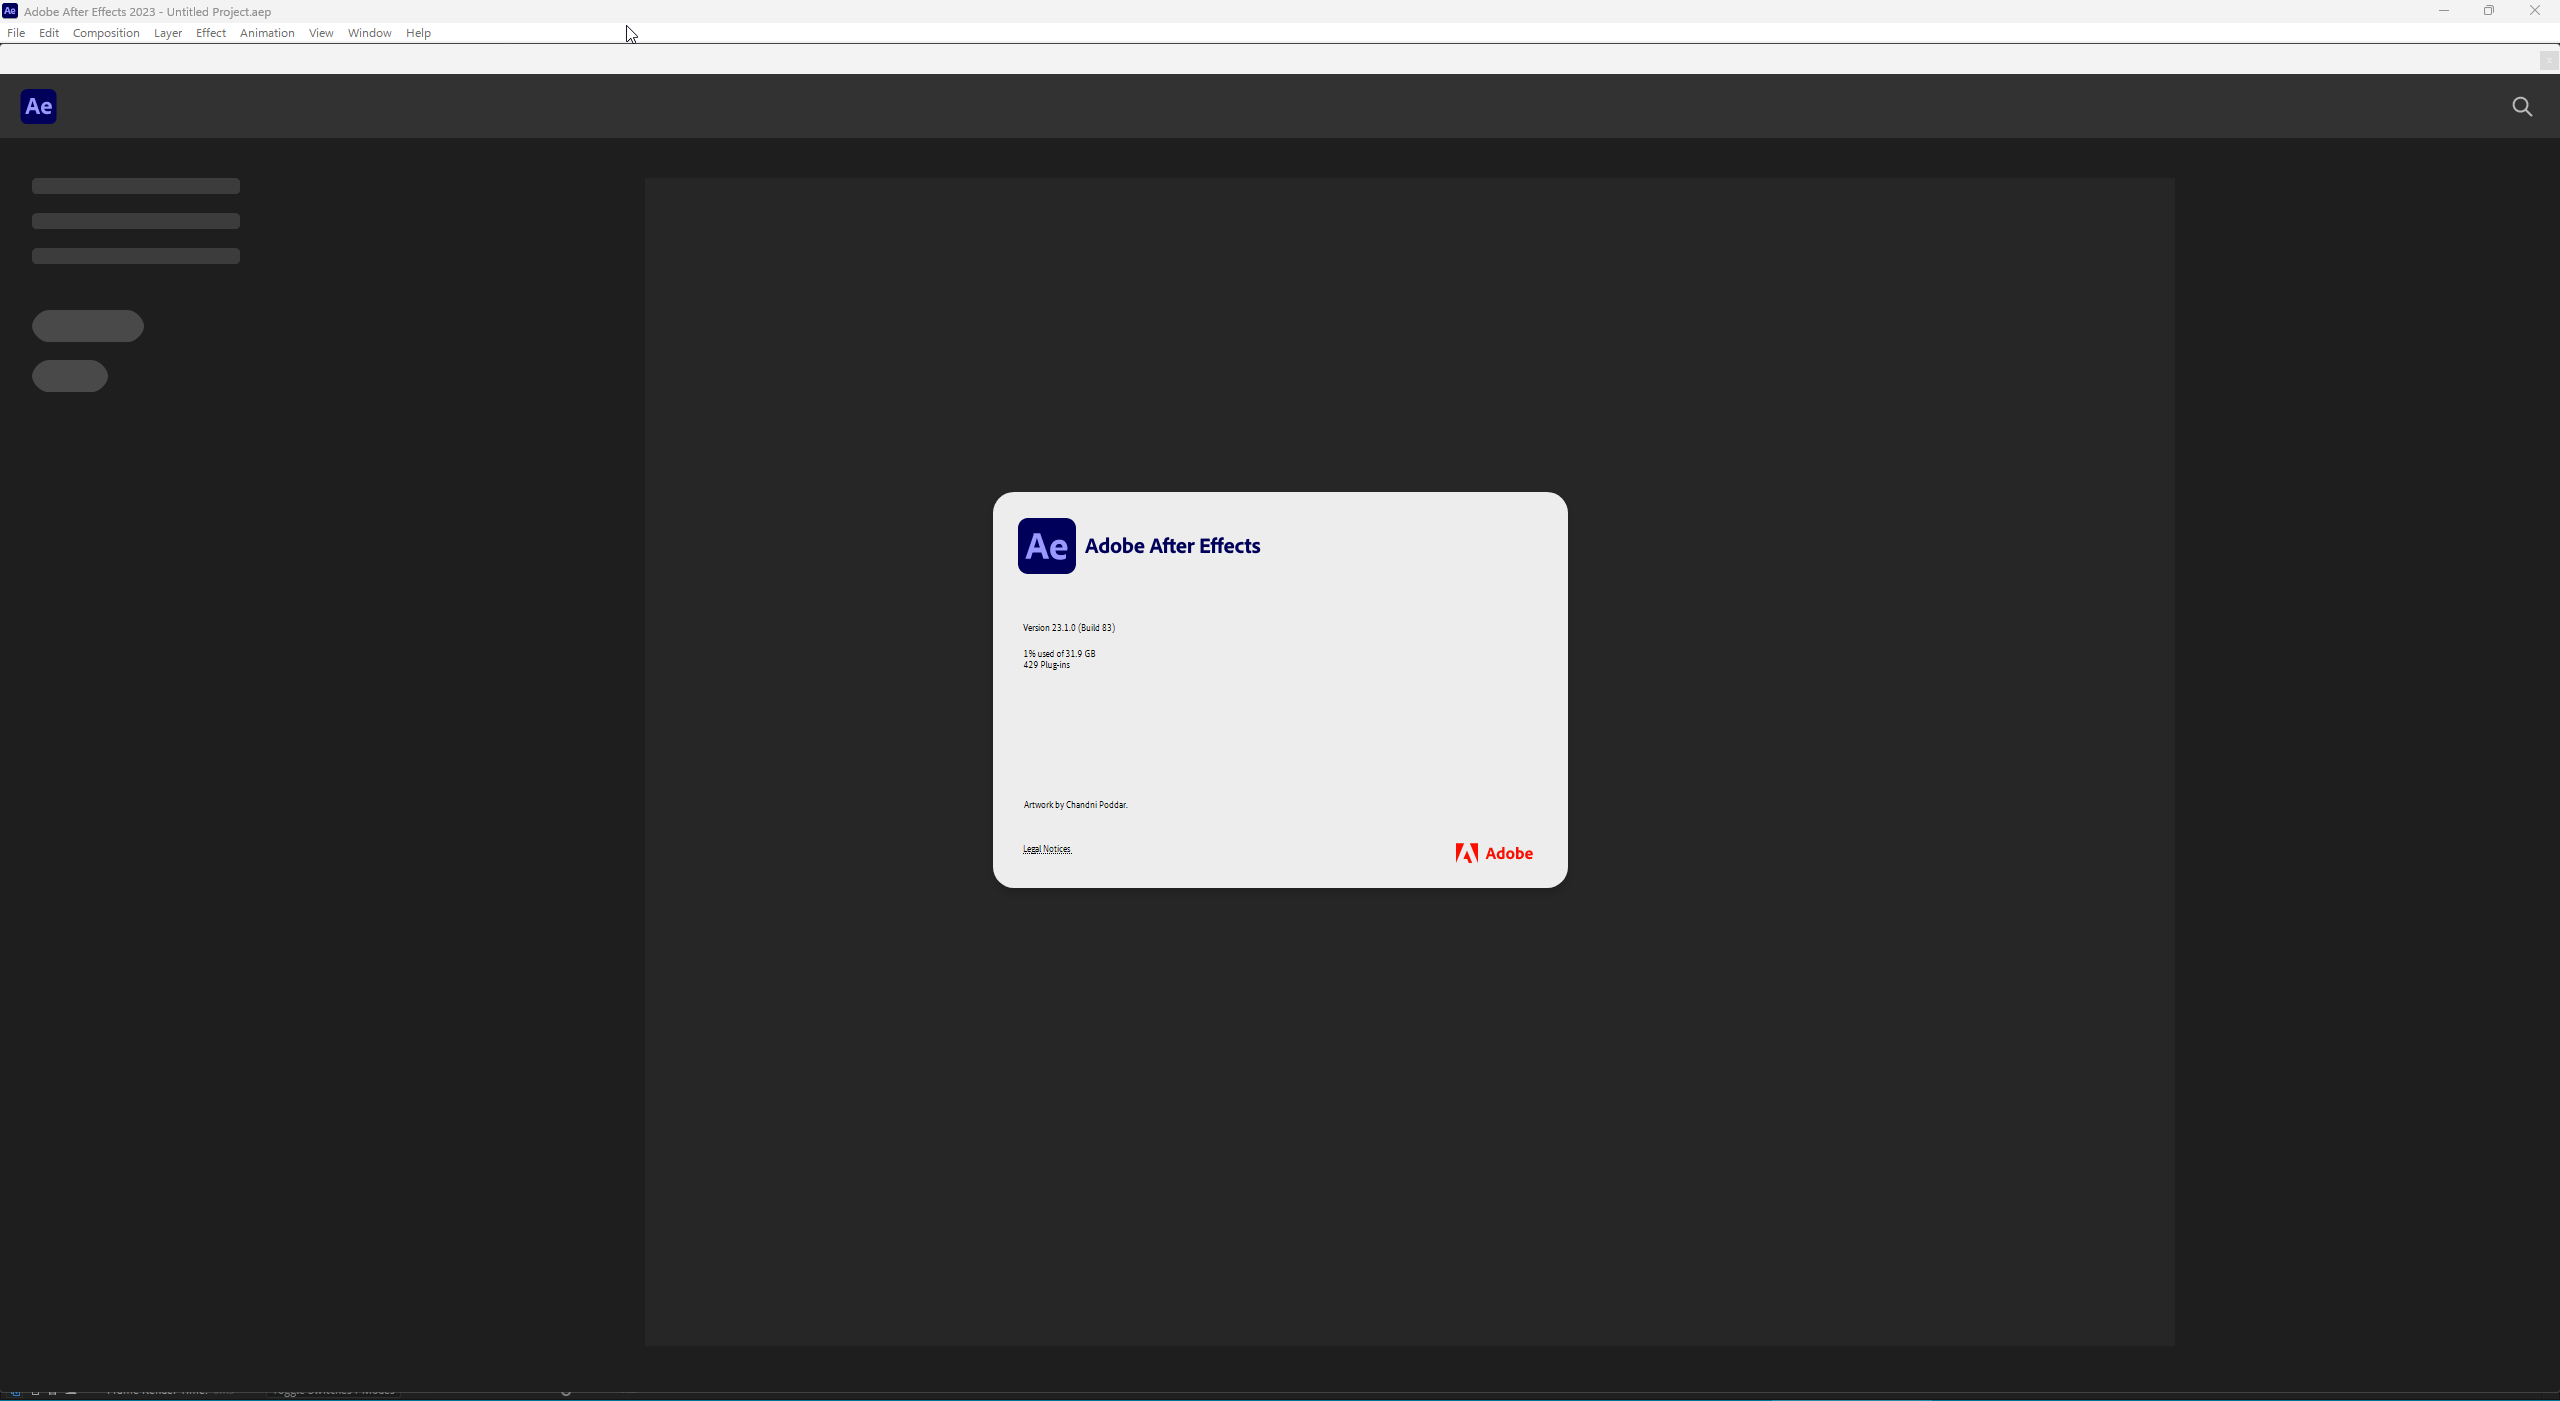Click the Ae home logo in the header

(x=39, y=106)
